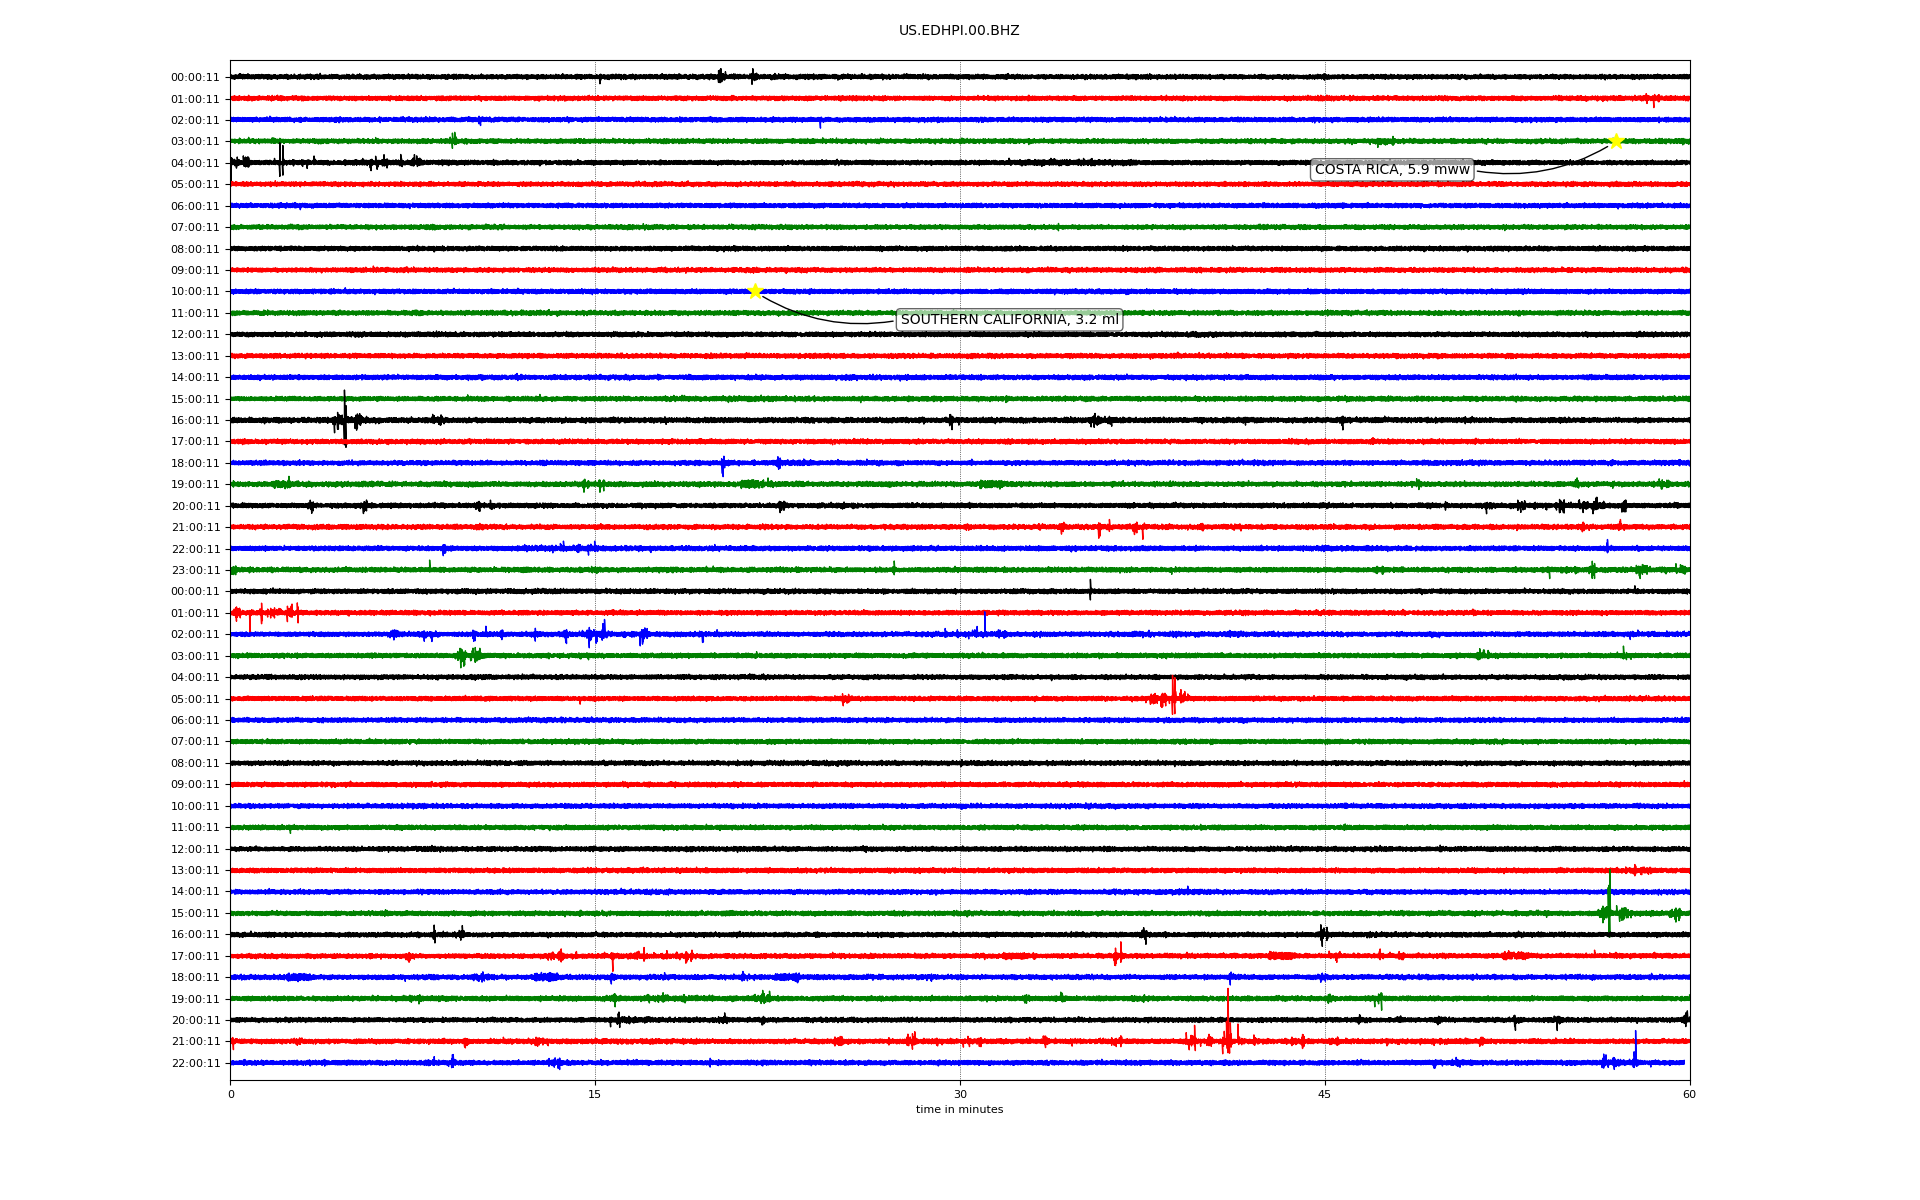
Task: Click the blue spike near end of last trace
Action: pos(1635,1050)
